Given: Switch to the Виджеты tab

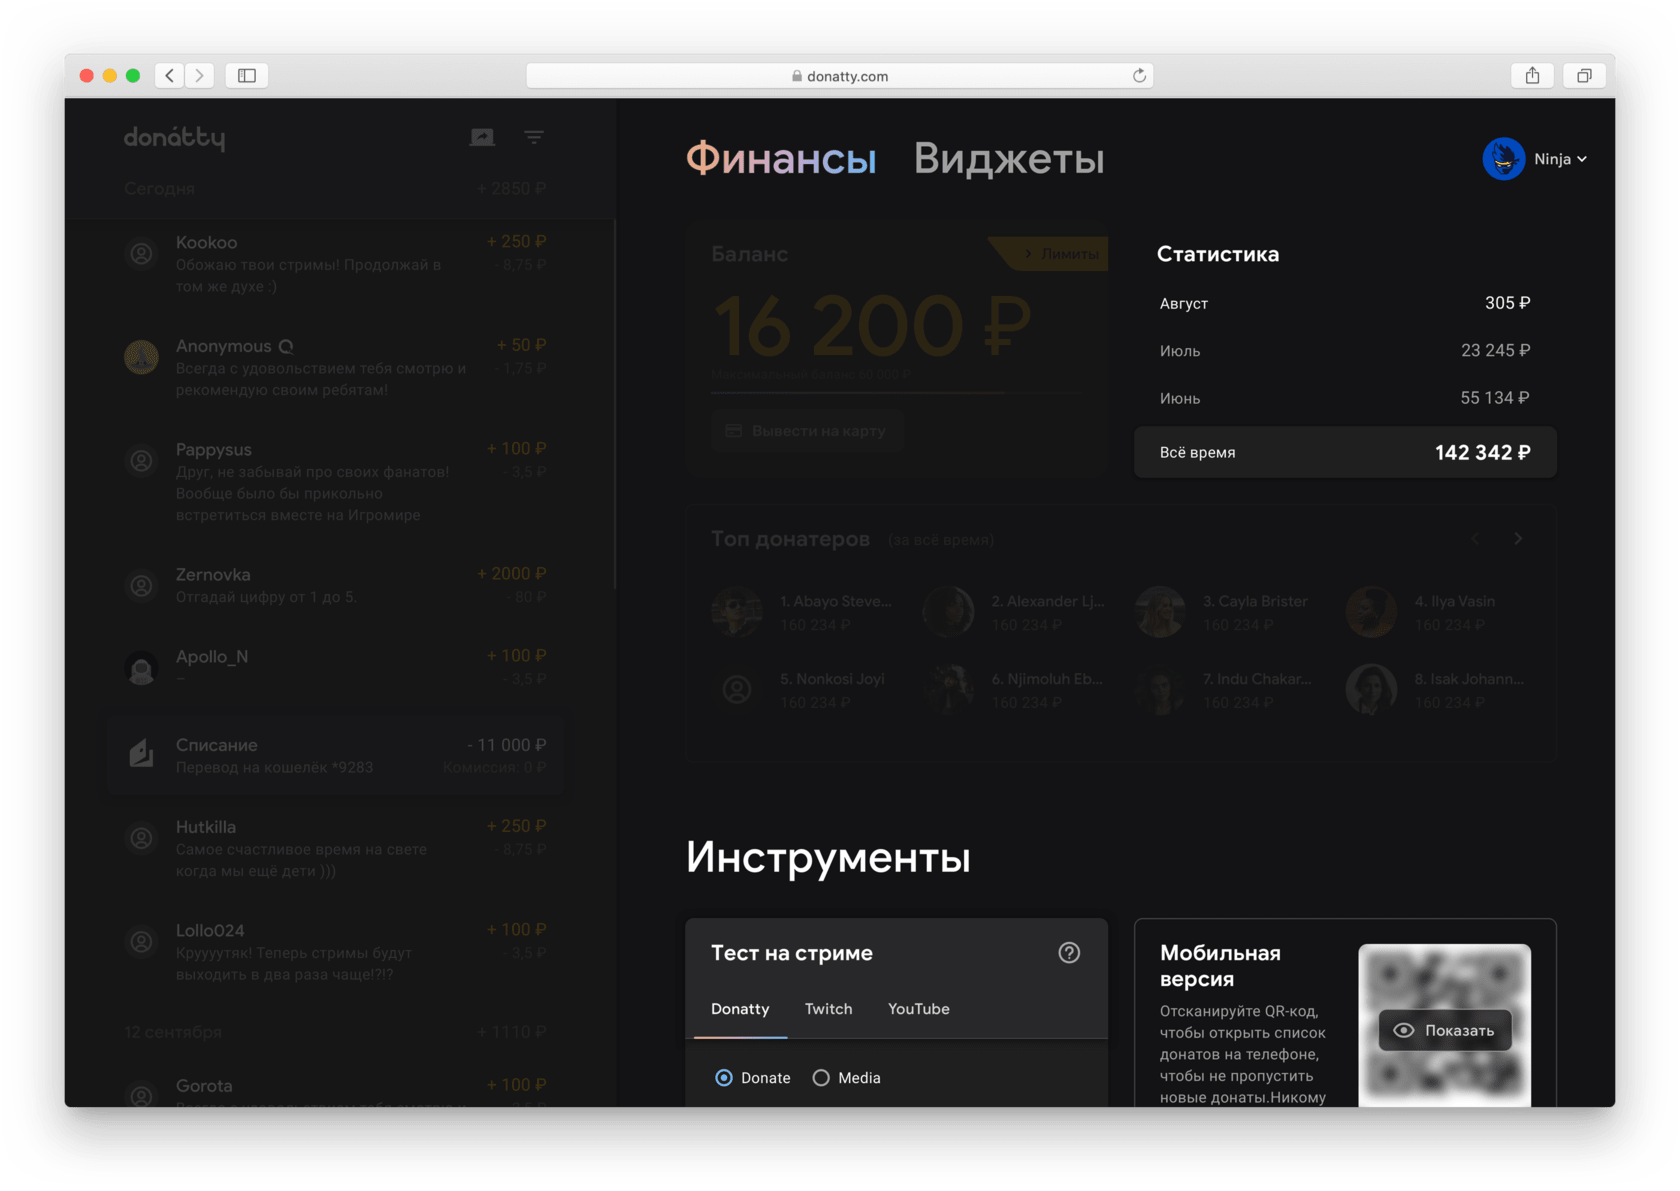Looking at the screenshot, I should click(x=1008, y=159).
